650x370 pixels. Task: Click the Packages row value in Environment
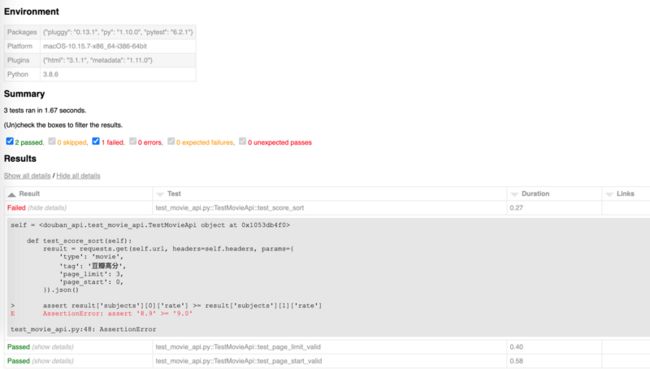tap(118, 32)
